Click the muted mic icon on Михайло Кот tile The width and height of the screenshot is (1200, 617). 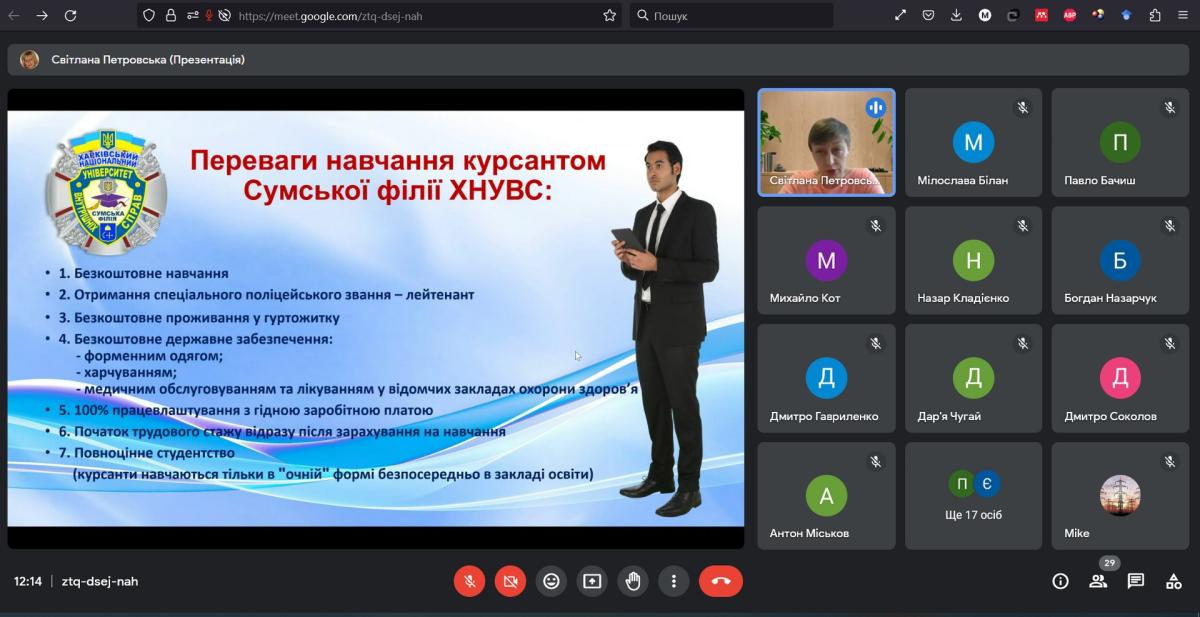875,226
